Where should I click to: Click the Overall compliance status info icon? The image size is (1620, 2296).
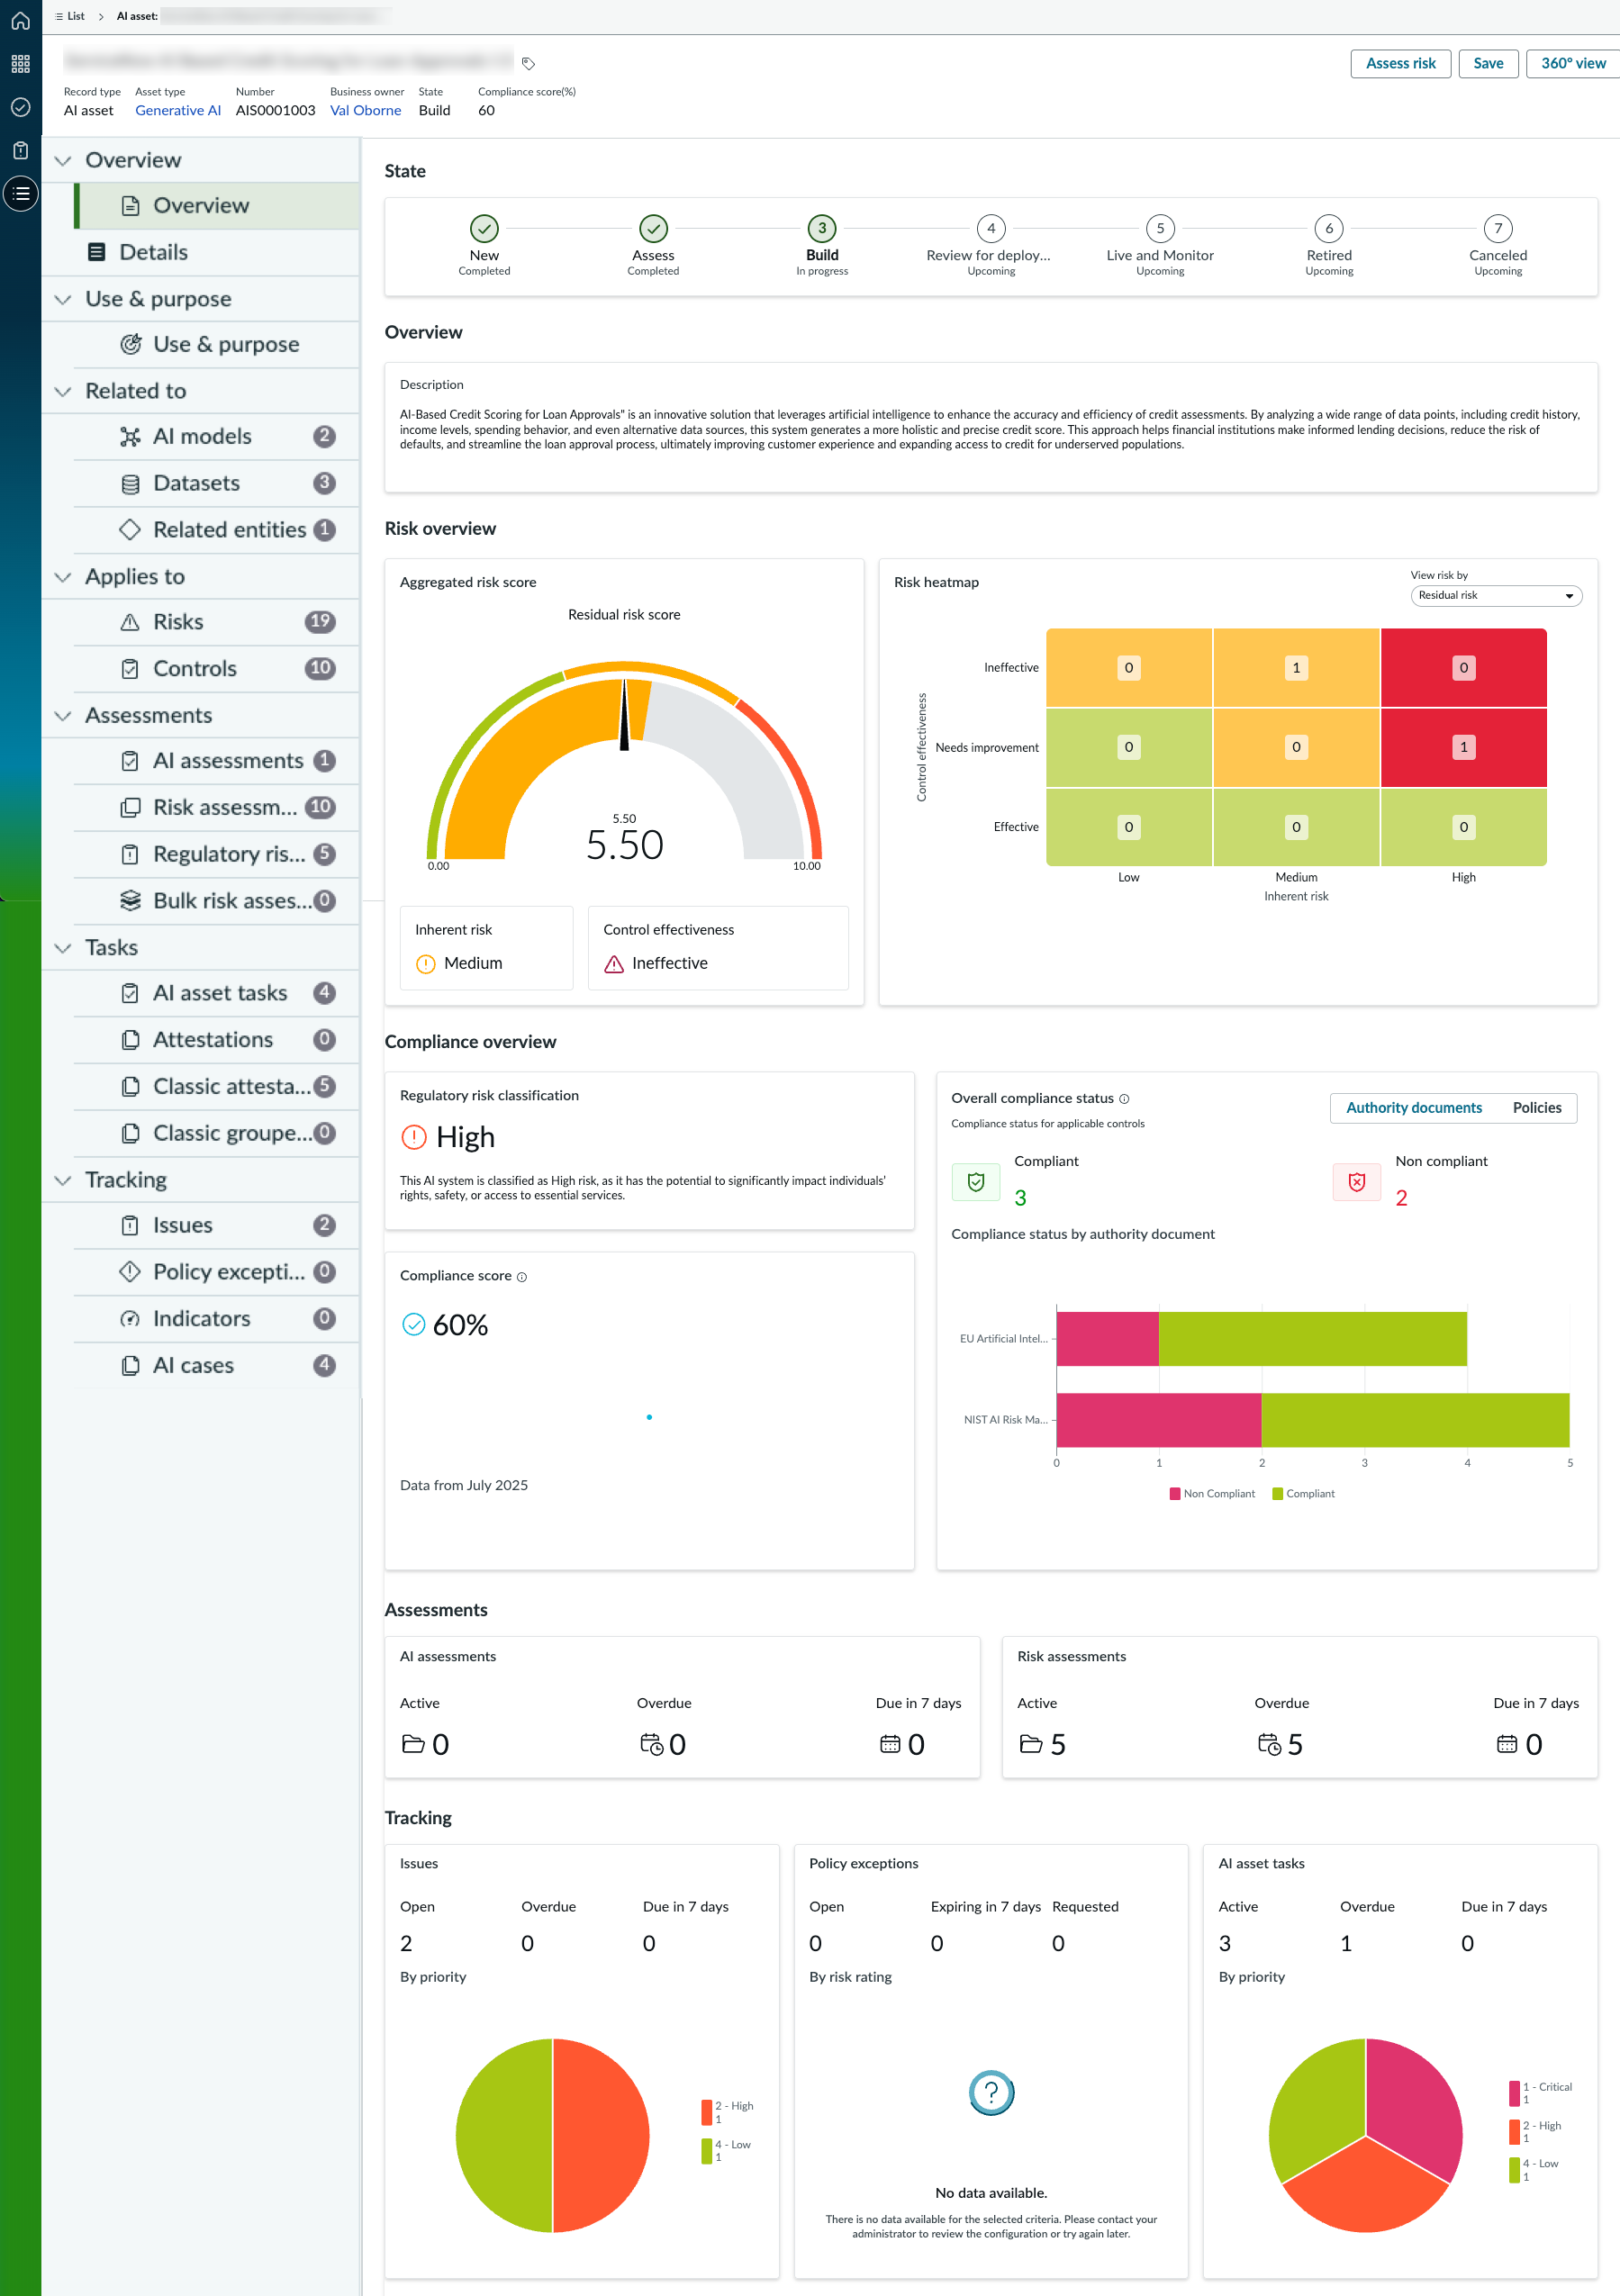pos(1124,1099)
